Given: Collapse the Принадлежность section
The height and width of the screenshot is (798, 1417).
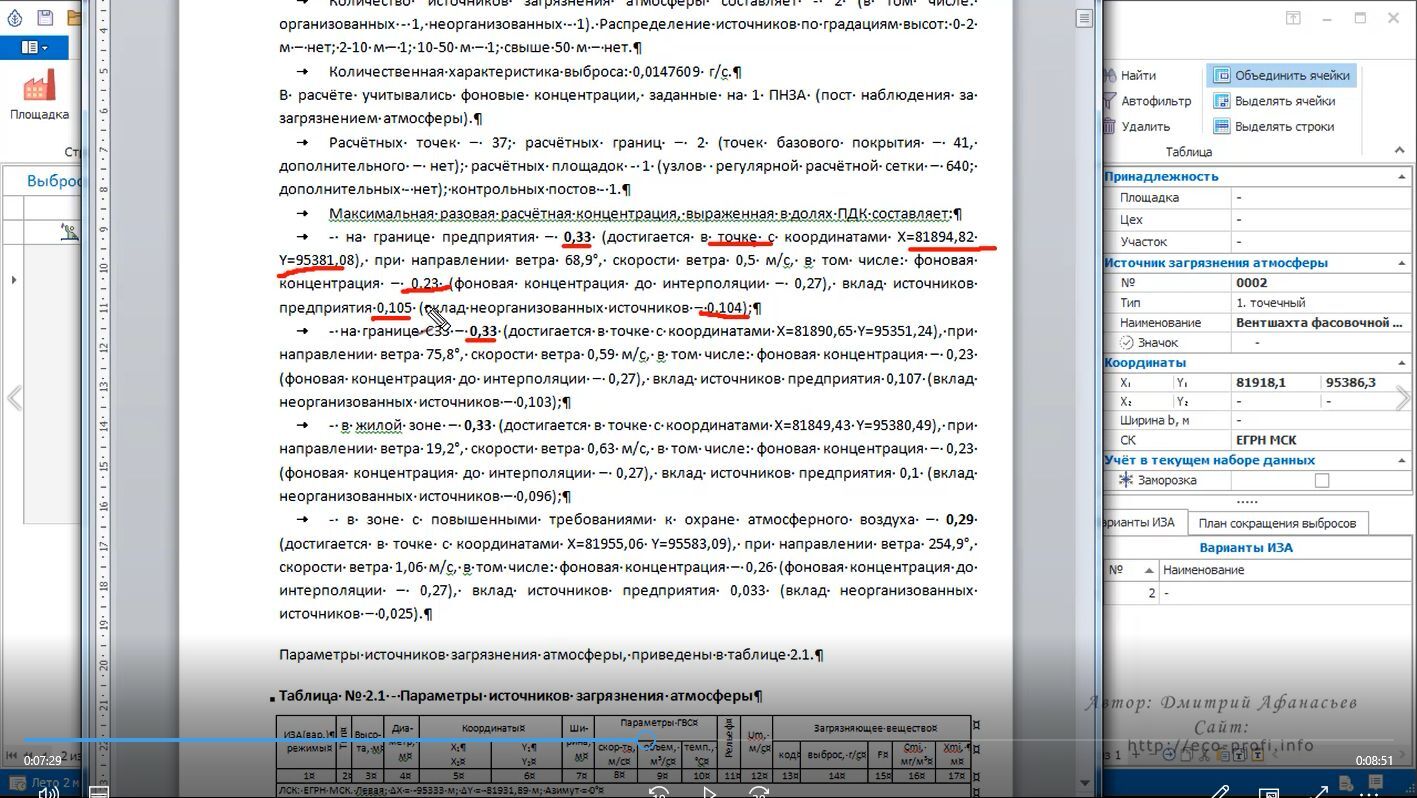Looking at the screenshot, I should (1402, 176).
